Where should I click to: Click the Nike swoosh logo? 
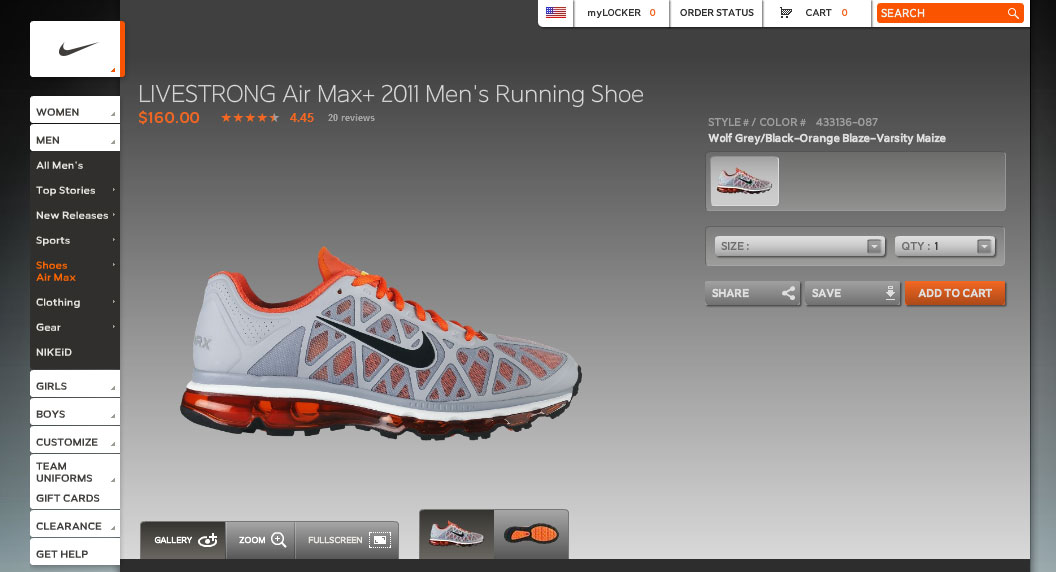click(77, 49)
